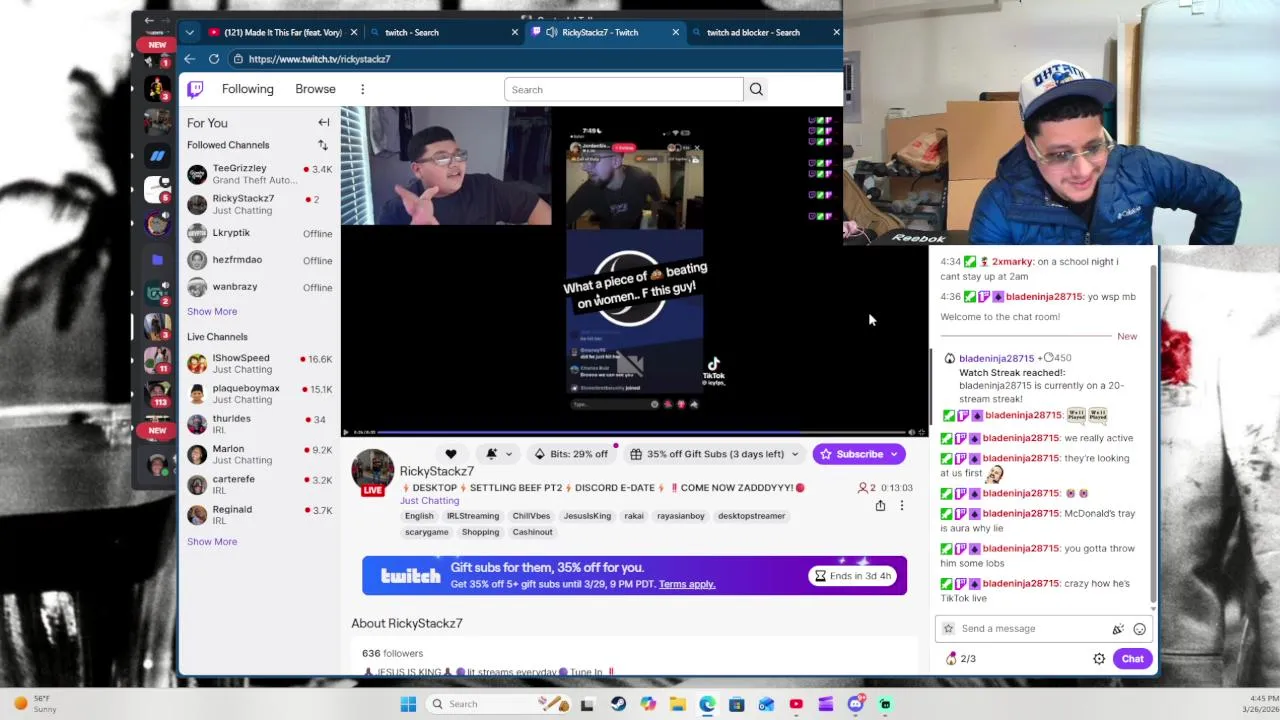Open the three-dot menu beside Browse

coord(362,89)
